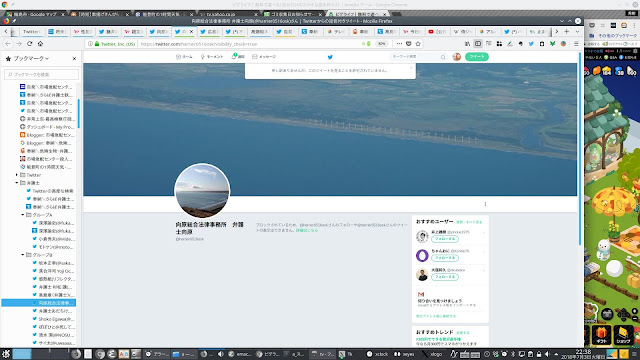The width and height of the screenshot is (640, 360).
Task: Save page to Pocket icon
Action: (x=409, y=44)
